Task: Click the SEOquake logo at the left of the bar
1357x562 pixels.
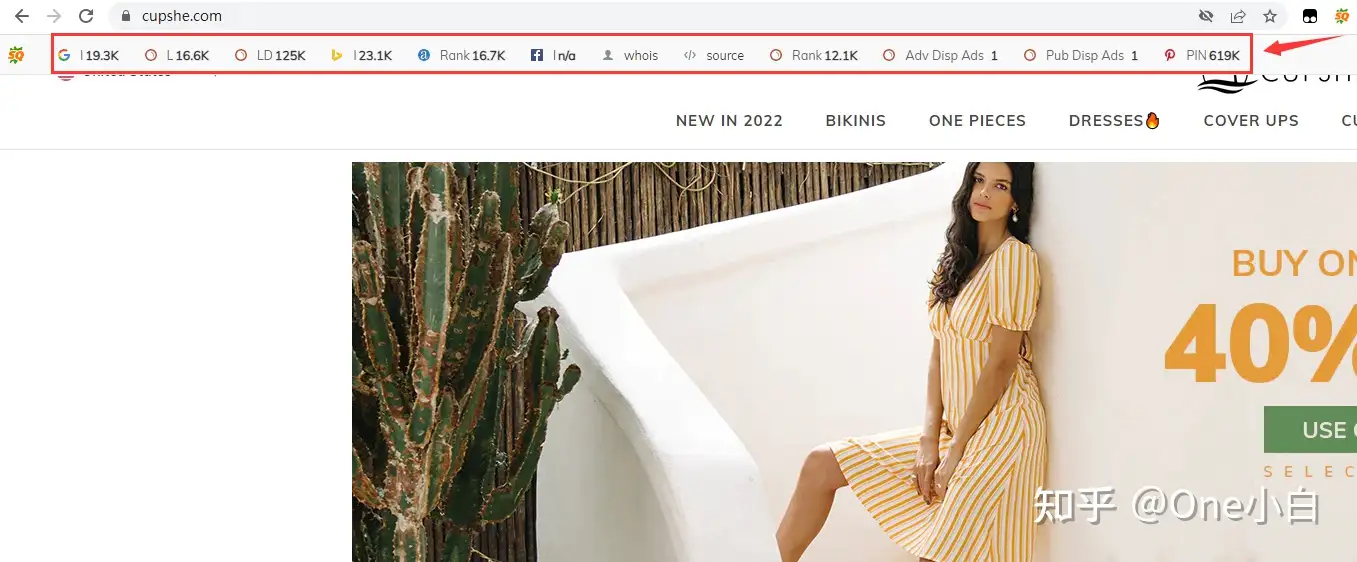Action: point(16,55)
